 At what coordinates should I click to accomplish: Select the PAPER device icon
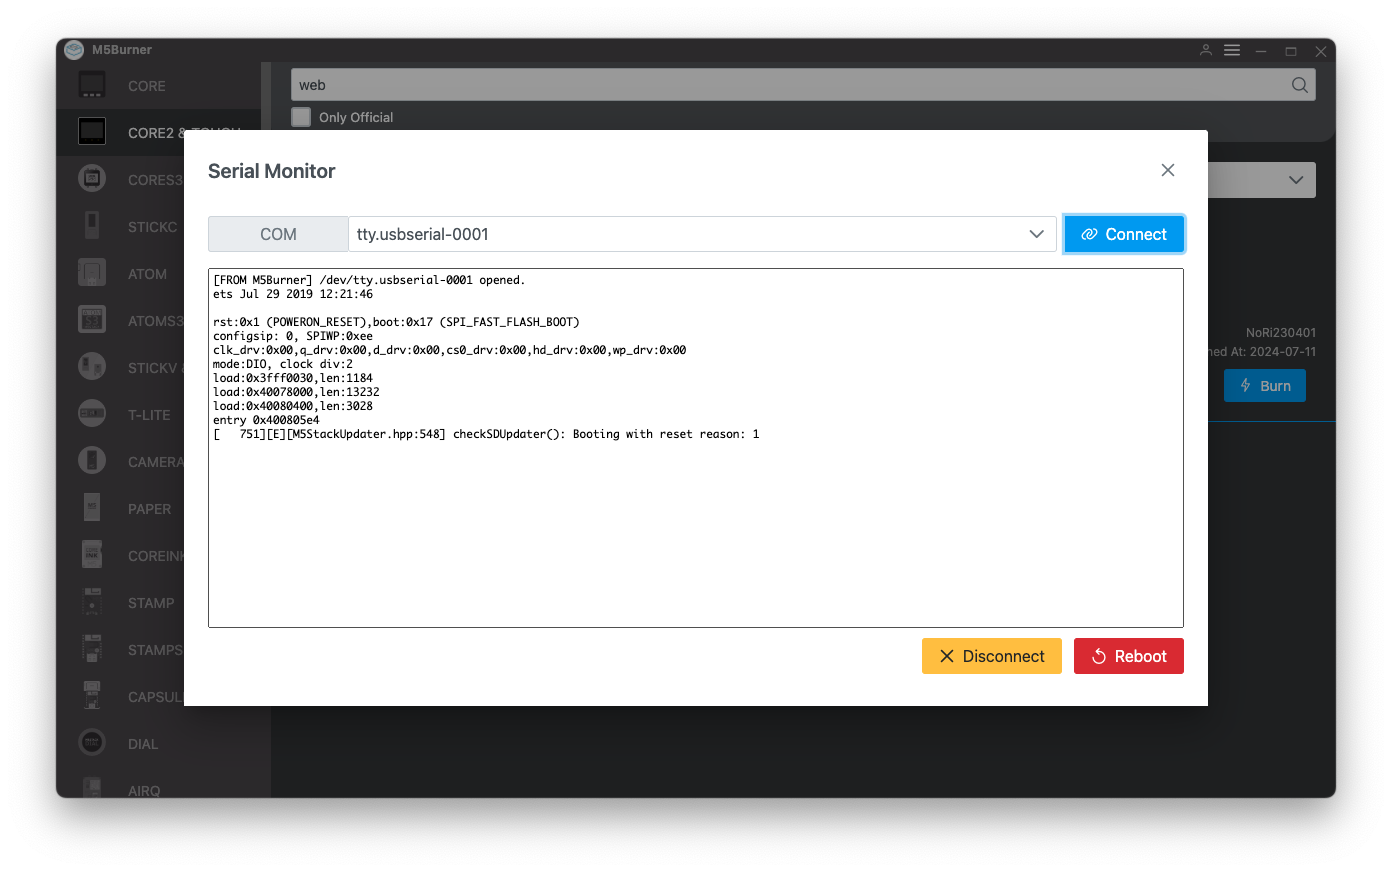coord(92,508)
